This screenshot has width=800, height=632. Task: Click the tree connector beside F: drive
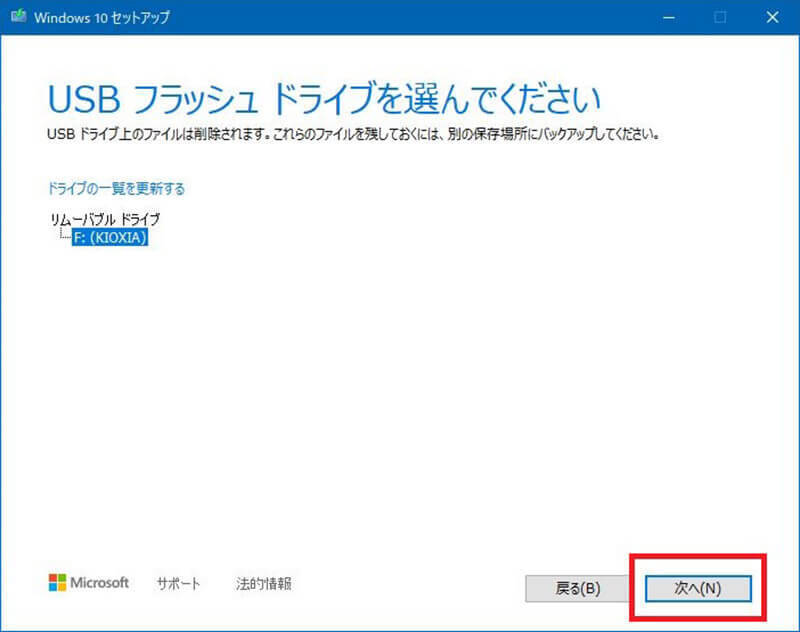click(x=64, y=236)
